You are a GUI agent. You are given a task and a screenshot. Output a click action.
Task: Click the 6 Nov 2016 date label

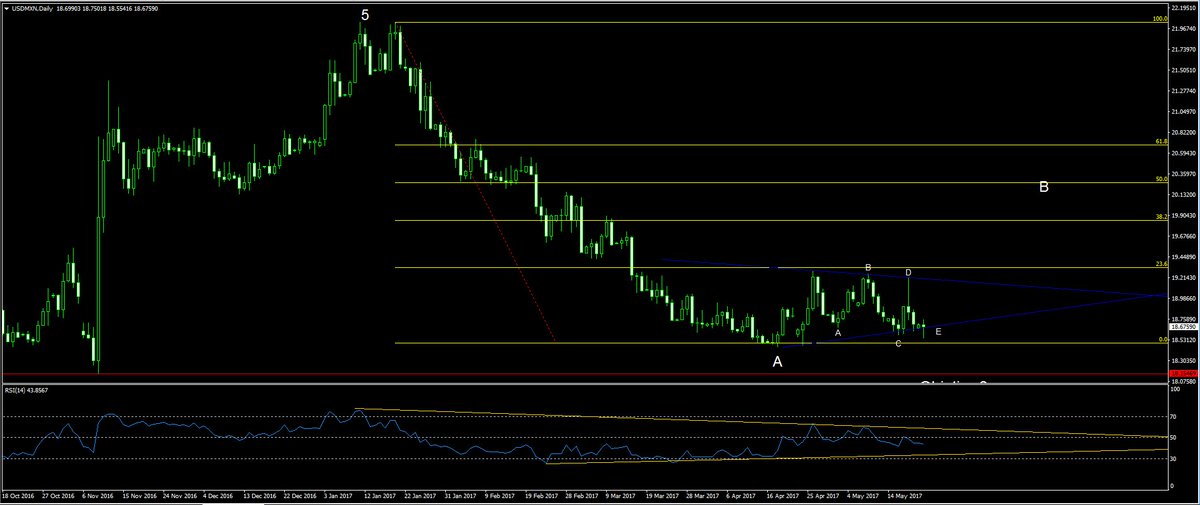point(98,495)
